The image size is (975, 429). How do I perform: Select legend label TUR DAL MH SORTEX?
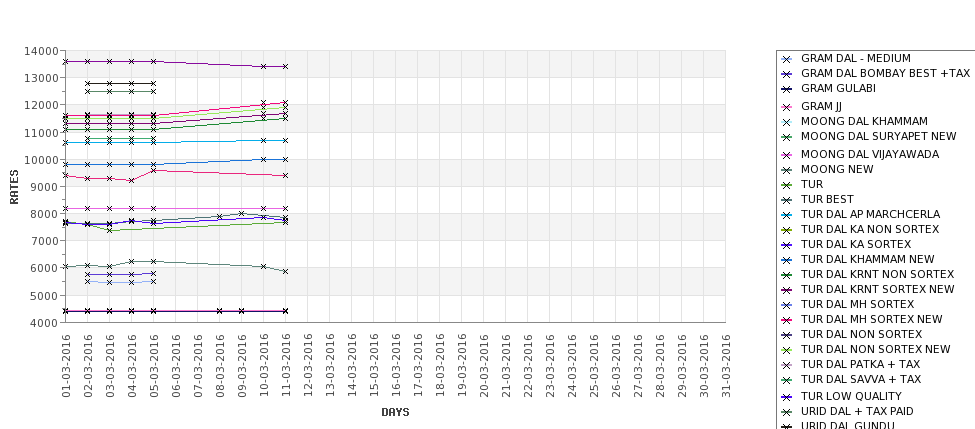pos(857,304)
